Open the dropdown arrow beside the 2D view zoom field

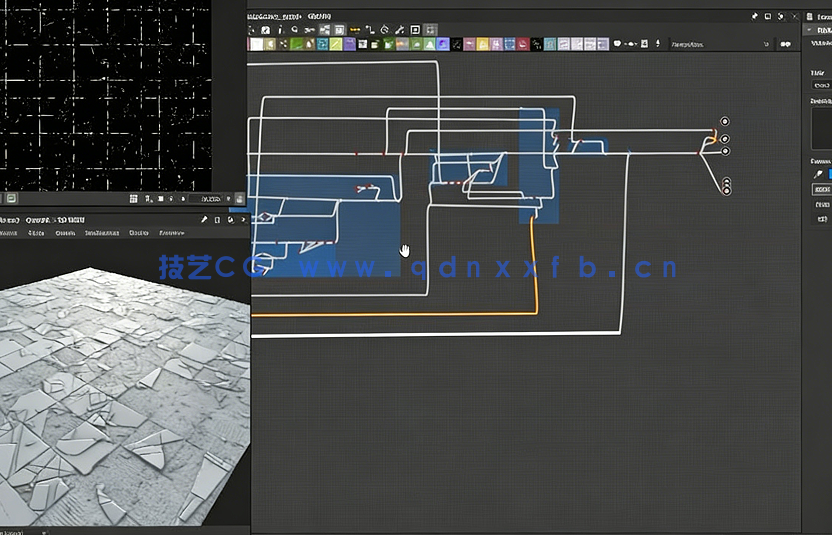click(229, 199)
